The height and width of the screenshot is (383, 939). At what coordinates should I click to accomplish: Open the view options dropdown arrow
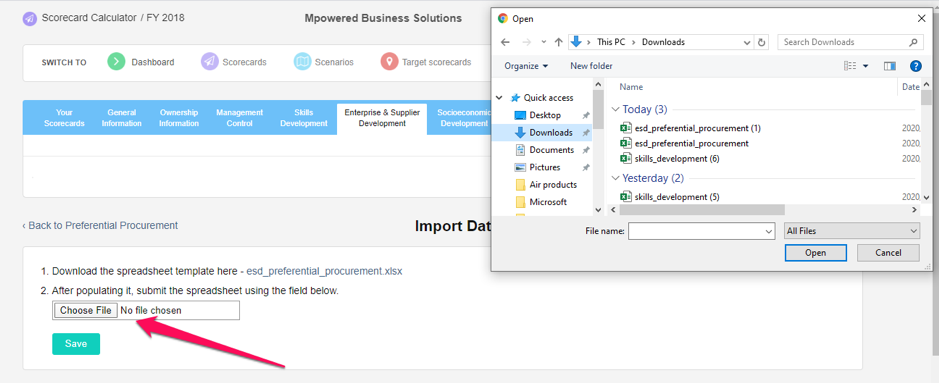pyautogui.click(x=865, y=66)
